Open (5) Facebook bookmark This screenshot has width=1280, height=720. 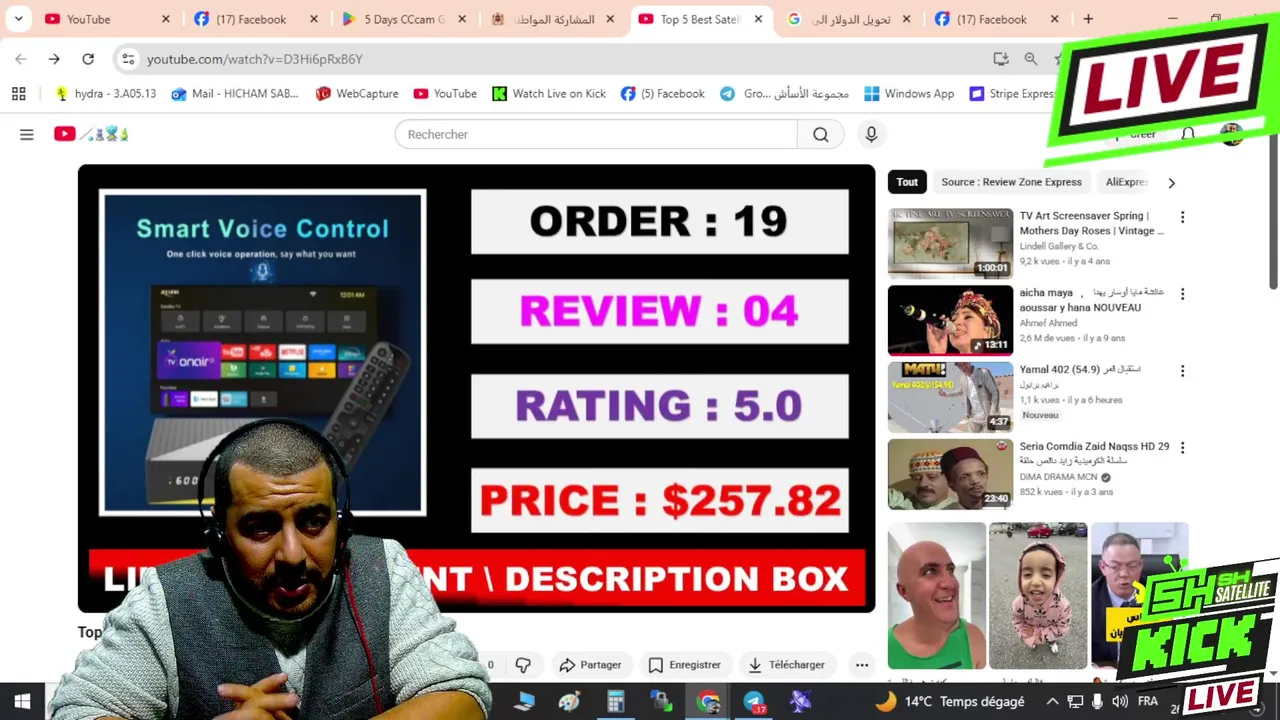coord(662,93)
